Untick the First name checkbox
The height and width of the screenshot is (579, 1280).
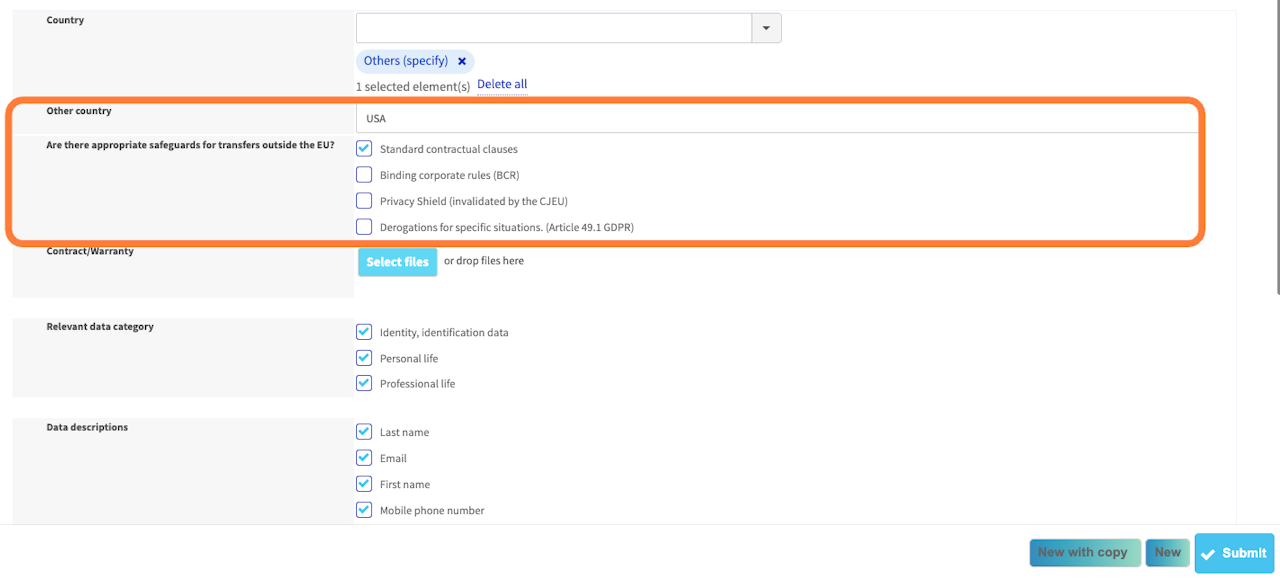(364, 484)
